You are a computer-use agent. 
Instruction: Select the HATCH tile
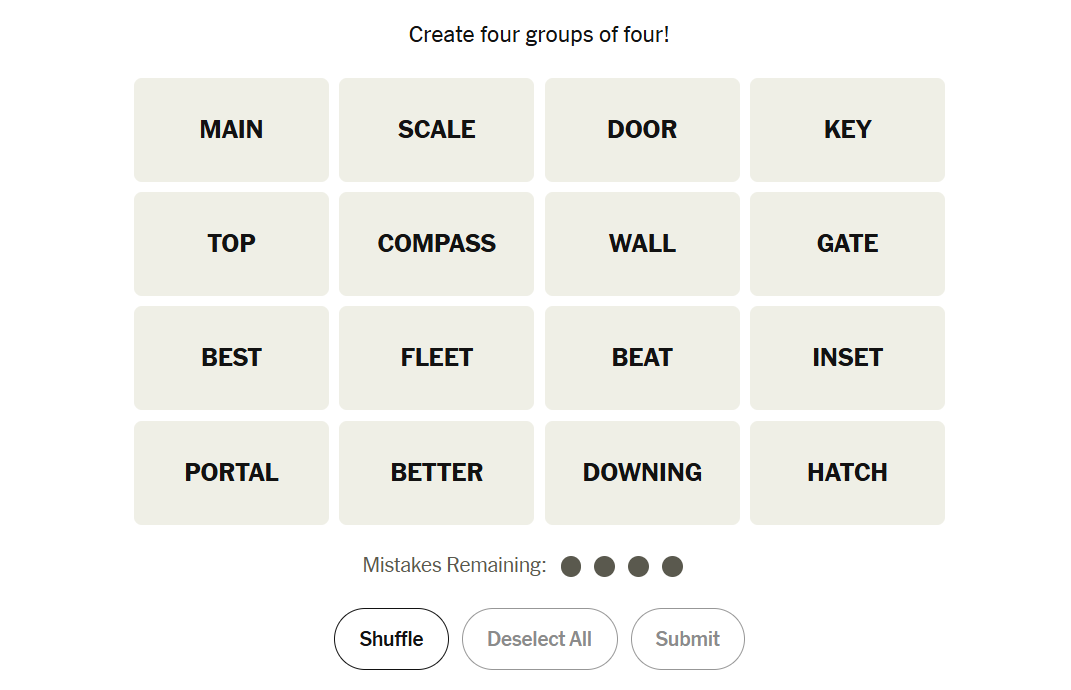coord(847,473)
